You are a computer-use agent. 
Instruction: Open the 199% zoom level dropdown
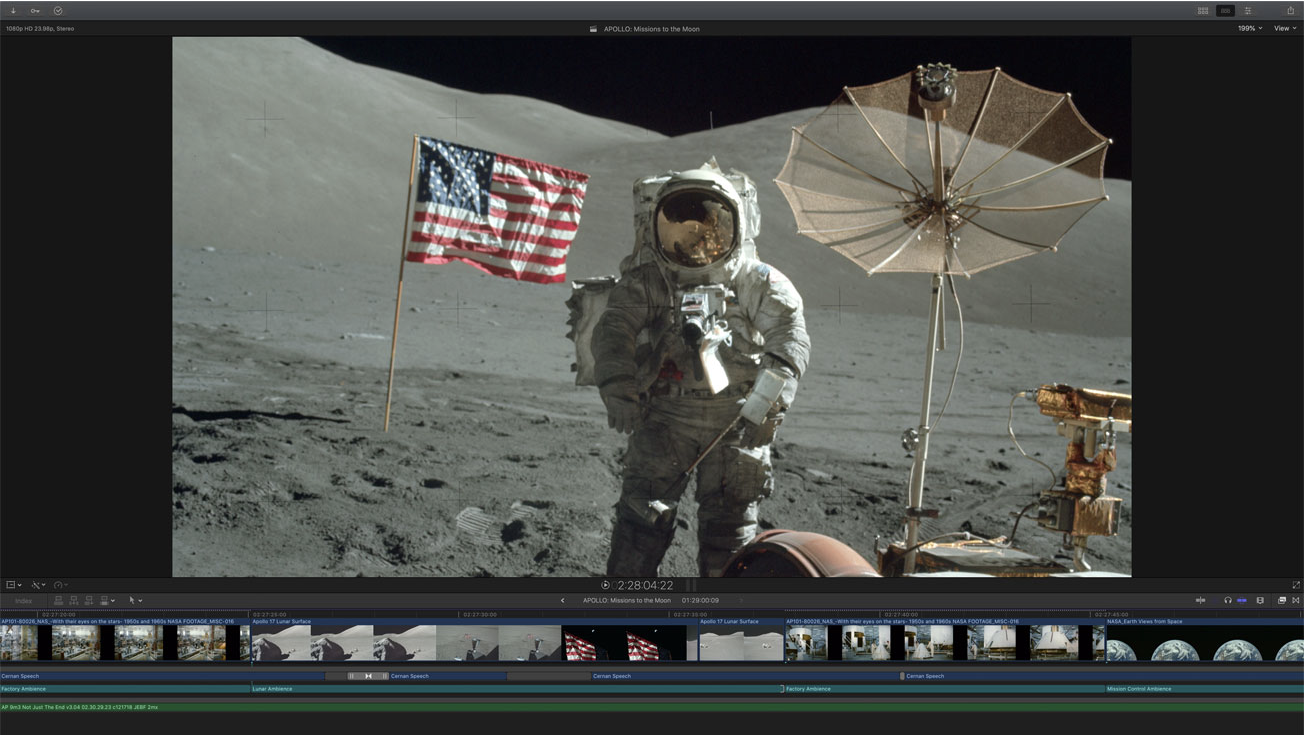click(x=1250, y=29)
